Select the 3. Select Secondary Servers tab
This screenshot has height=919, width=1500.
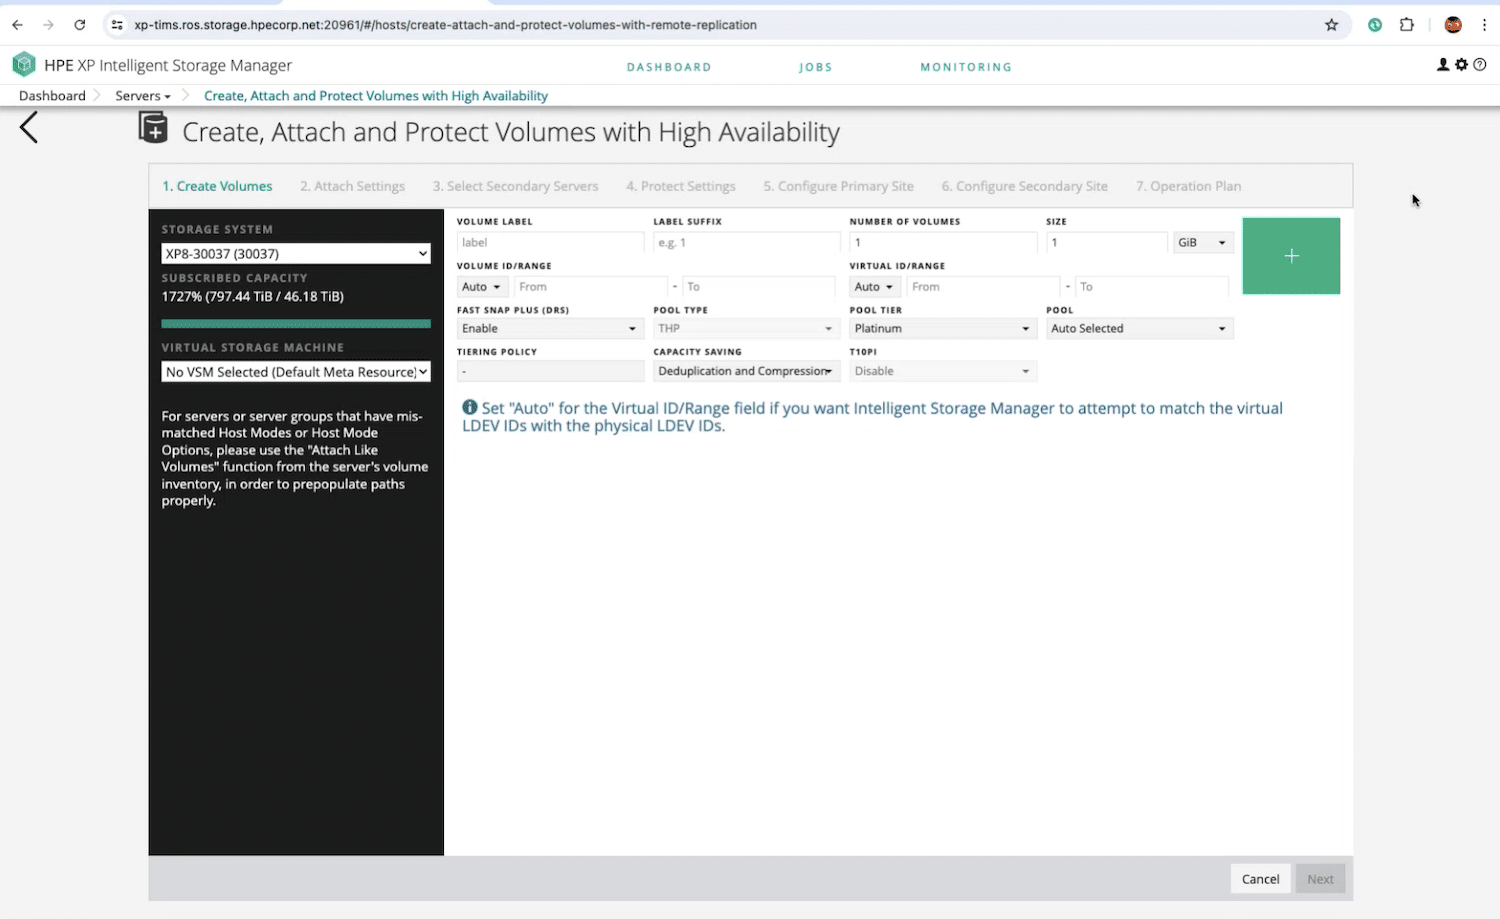[515, 186]
